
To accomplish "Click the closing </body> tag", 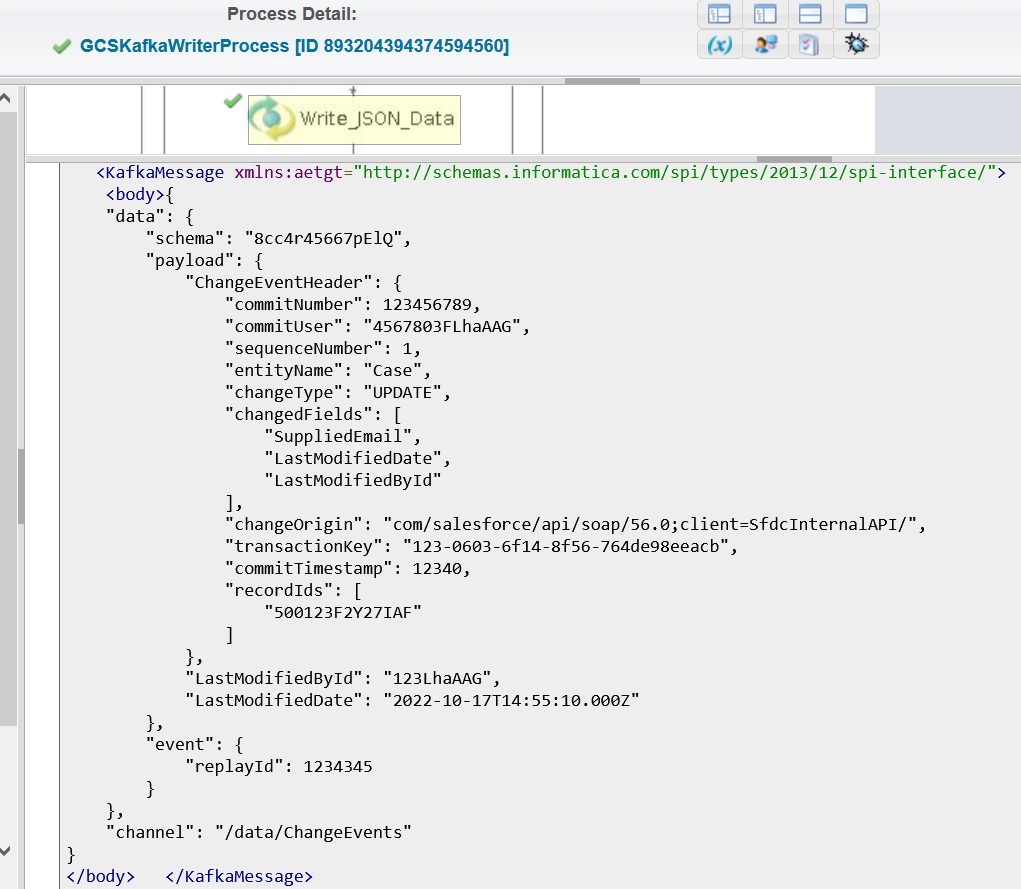I will (x=101, y=877).
